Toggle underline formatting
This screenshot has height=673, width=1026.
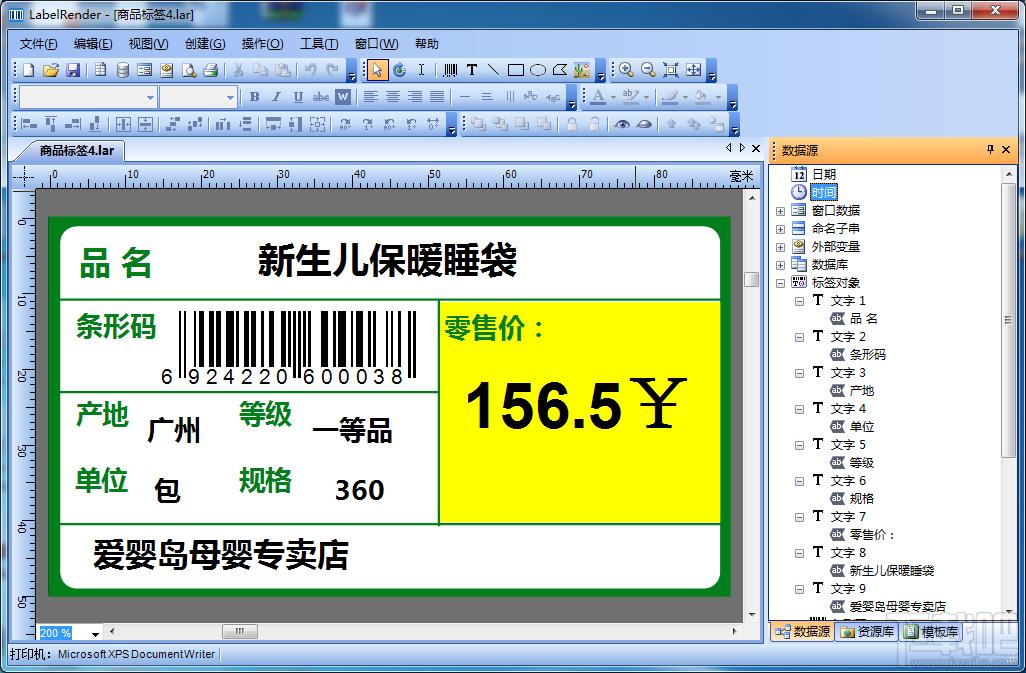(298, 97)
